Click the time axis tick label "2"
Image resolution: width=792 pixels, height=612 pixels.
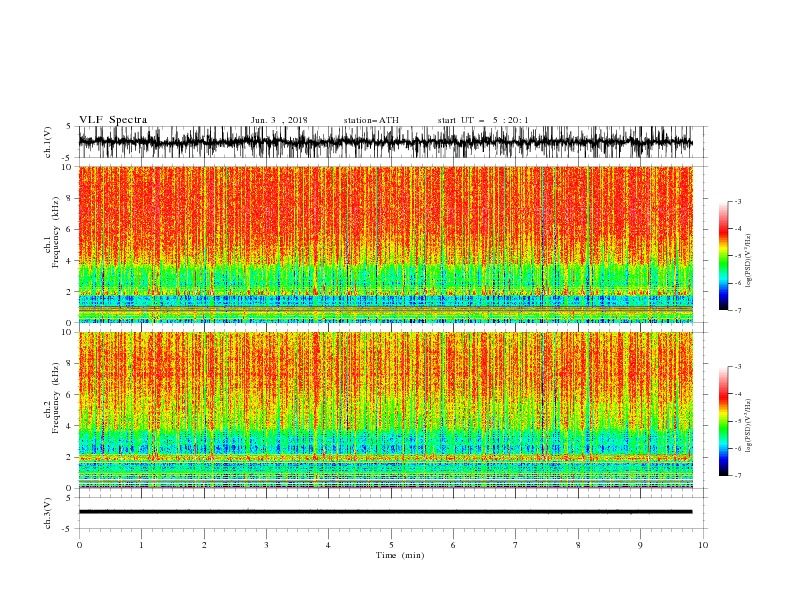tap(204, 545)
